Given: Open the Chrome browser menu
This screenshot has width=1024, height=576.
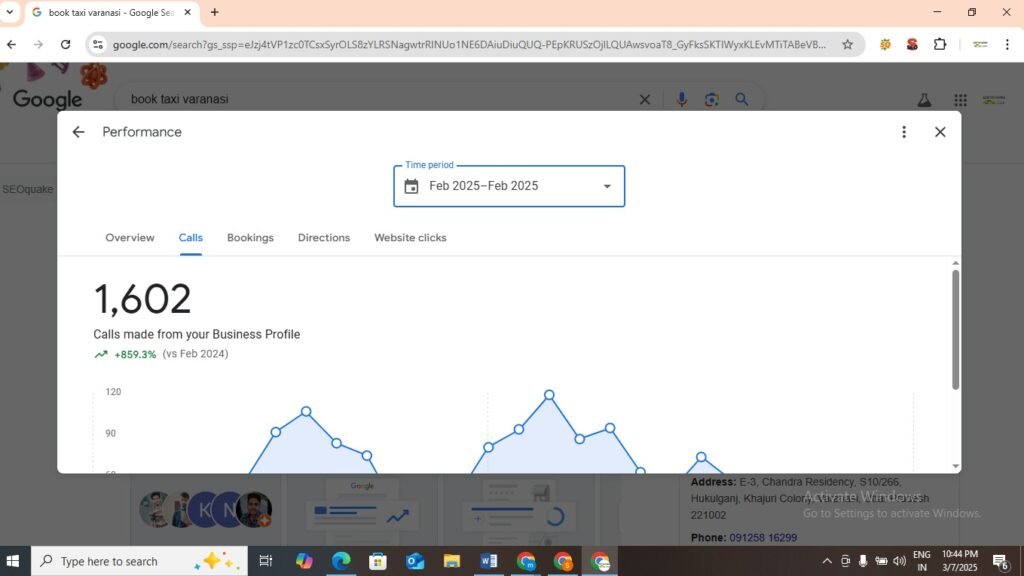Looking at the screenshot, I should tap(1008, 44).
